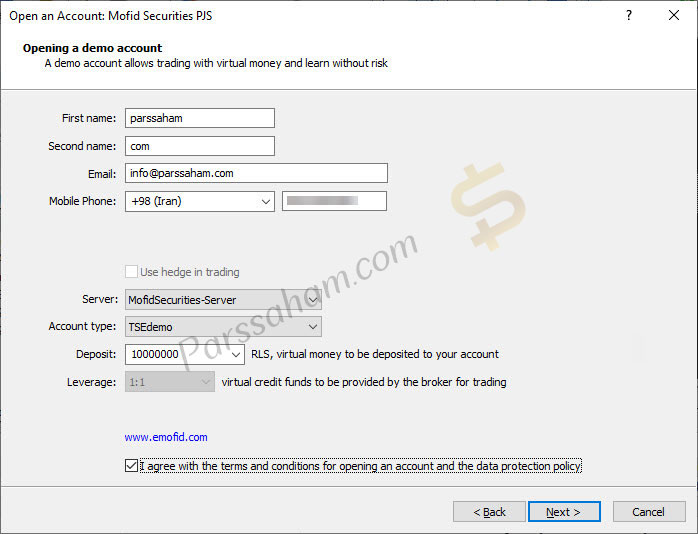The width and height of the screenshot is (698, 534).
Task: Click the 'Mobile Phone:' label
Action: click(82, 201)
